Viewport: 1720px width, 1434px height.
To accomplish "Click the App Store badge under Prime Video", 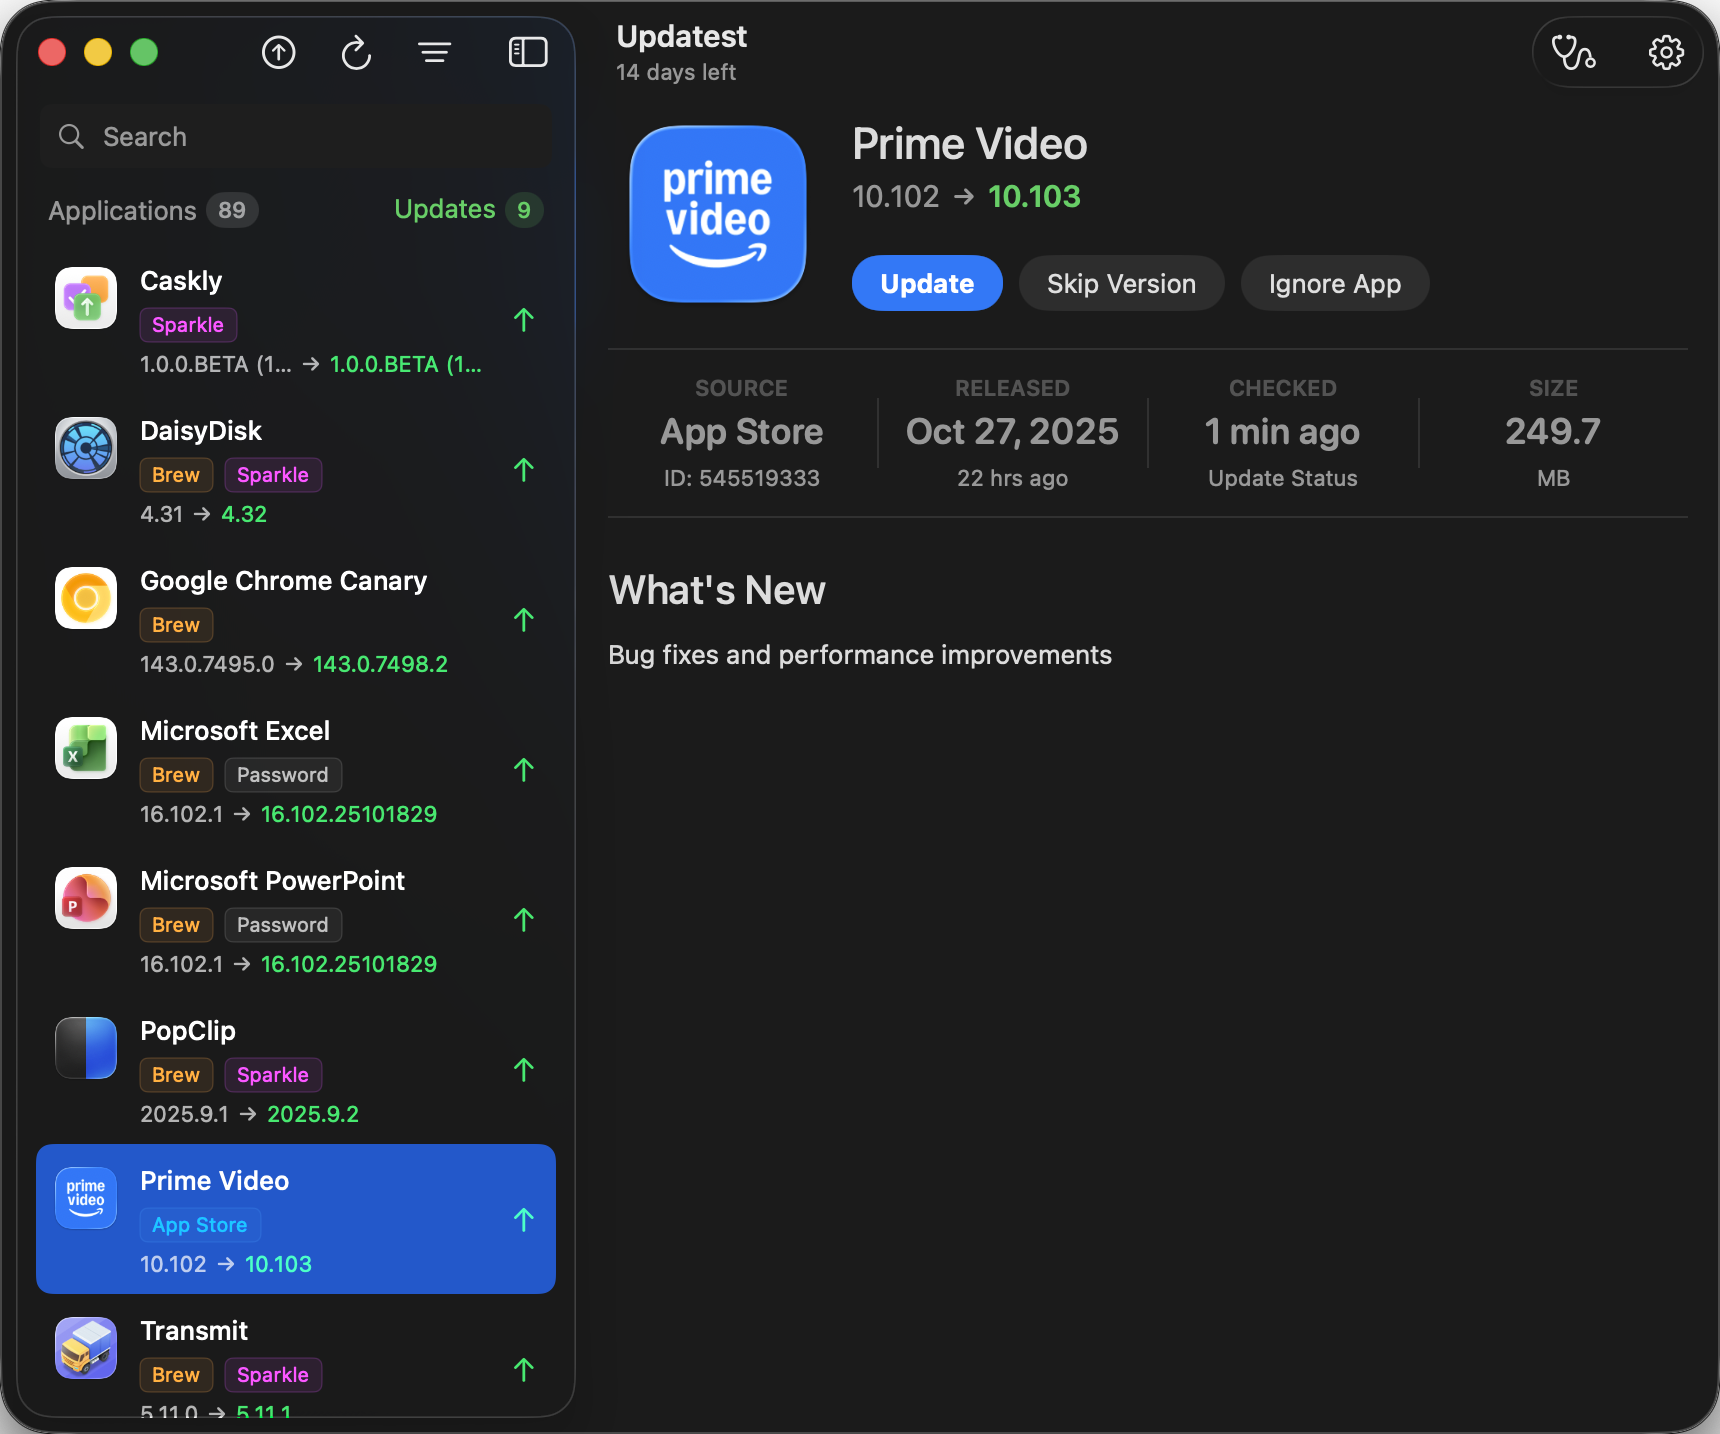I will [x=199, y=1224].
